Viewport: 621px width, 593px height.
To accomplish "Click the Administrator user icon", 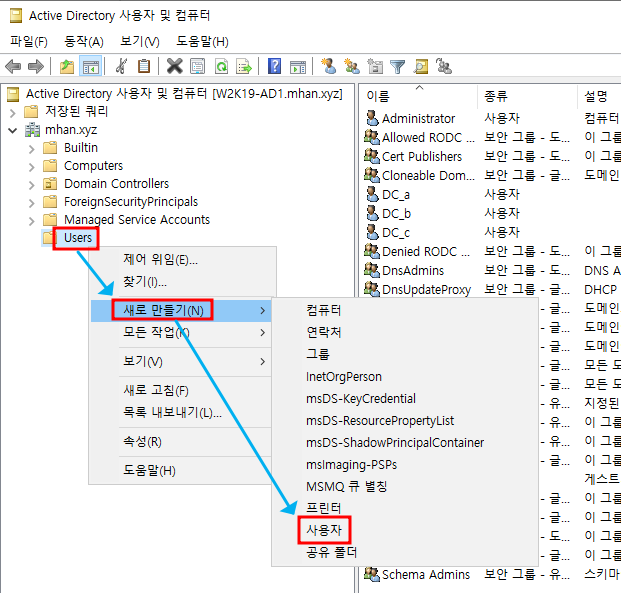I will point(371,118).
